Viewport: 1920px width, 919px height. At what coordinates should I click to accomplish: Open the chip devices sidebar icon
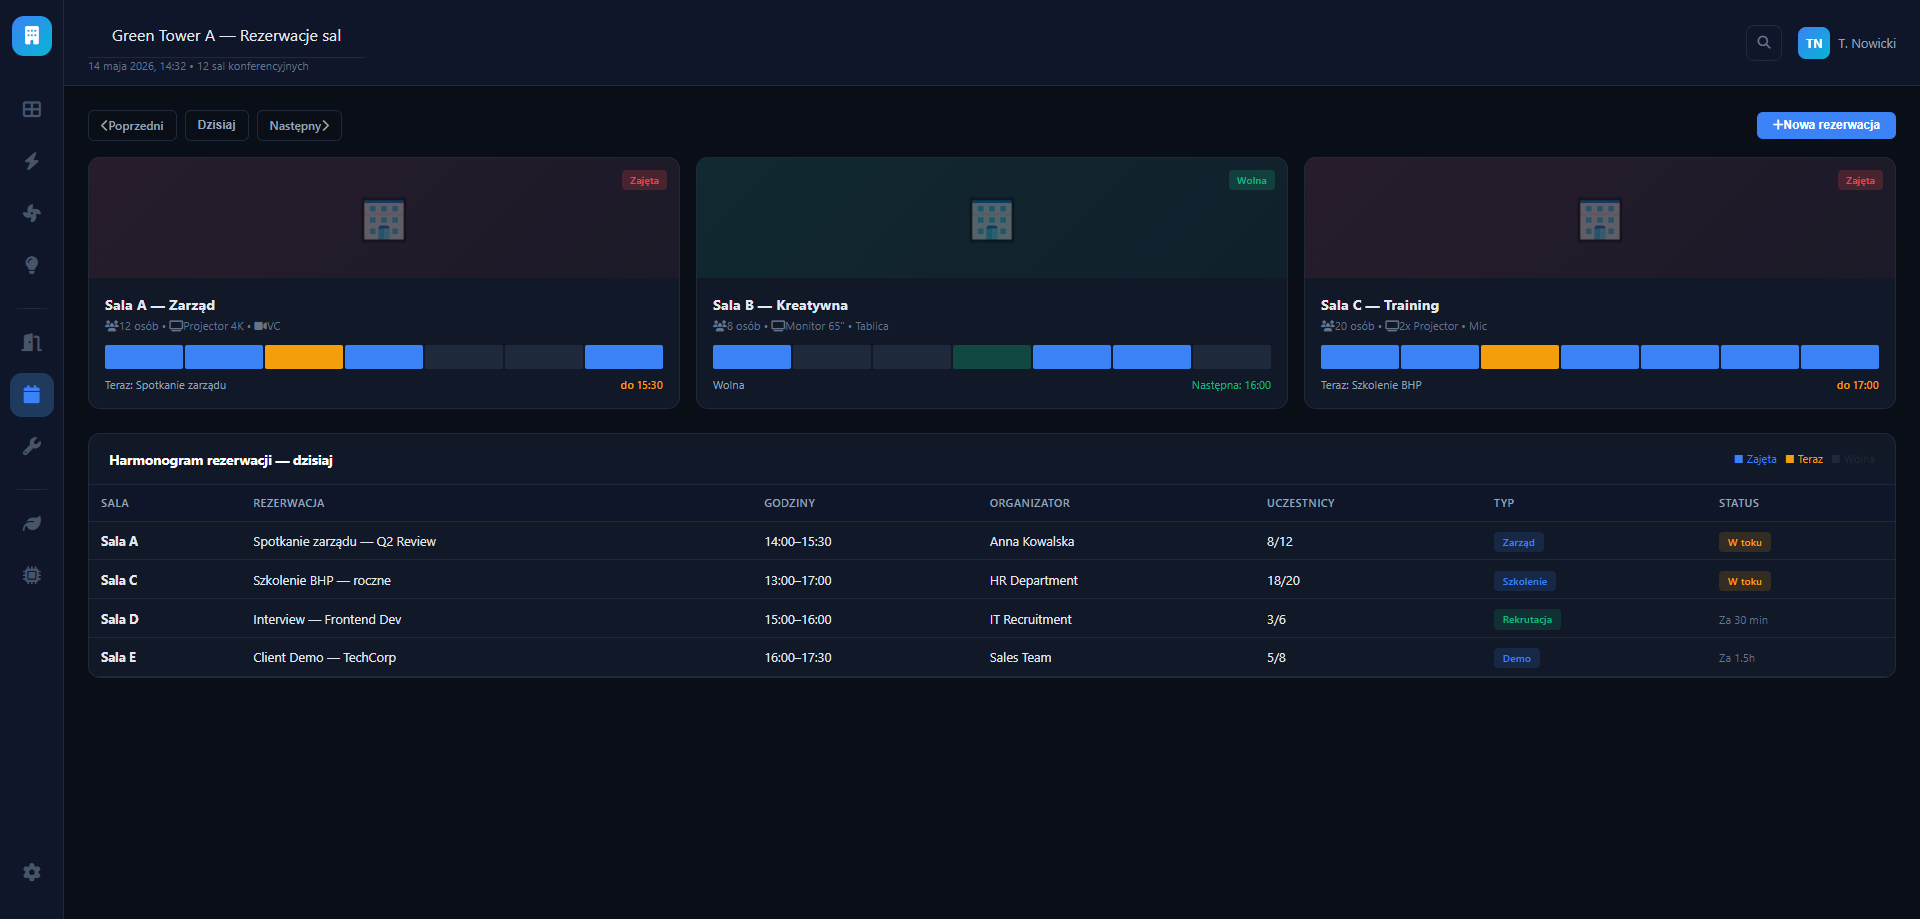click(32, 575)
